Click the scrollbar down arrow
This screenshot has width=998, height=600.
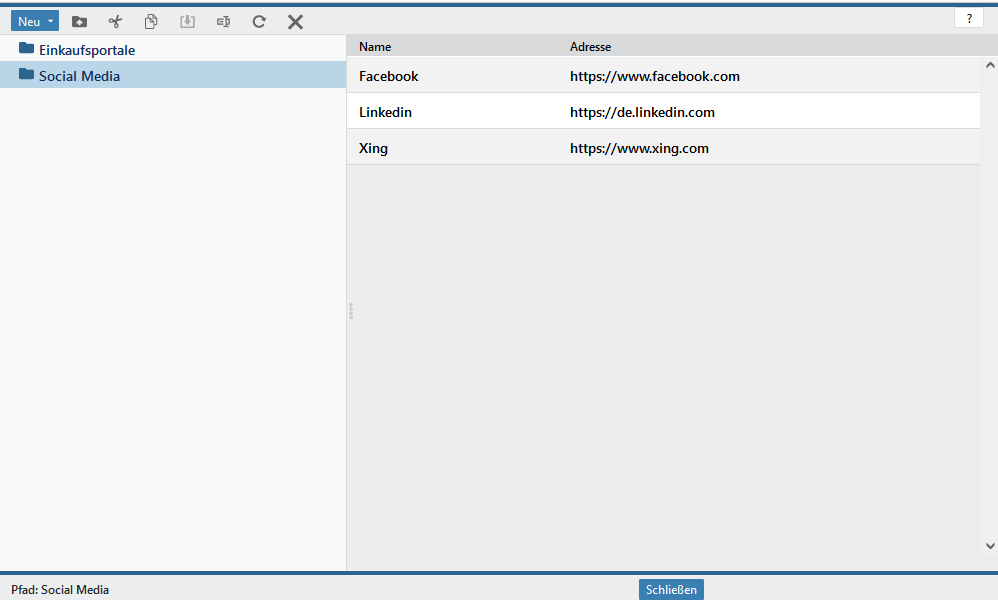pyautogui.click(x=990, y=546)
